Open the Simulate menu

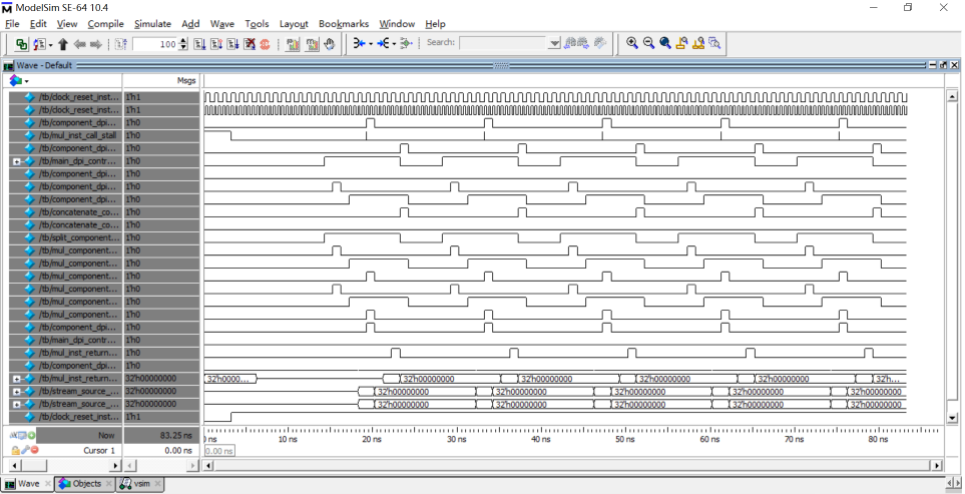(153, 24)
